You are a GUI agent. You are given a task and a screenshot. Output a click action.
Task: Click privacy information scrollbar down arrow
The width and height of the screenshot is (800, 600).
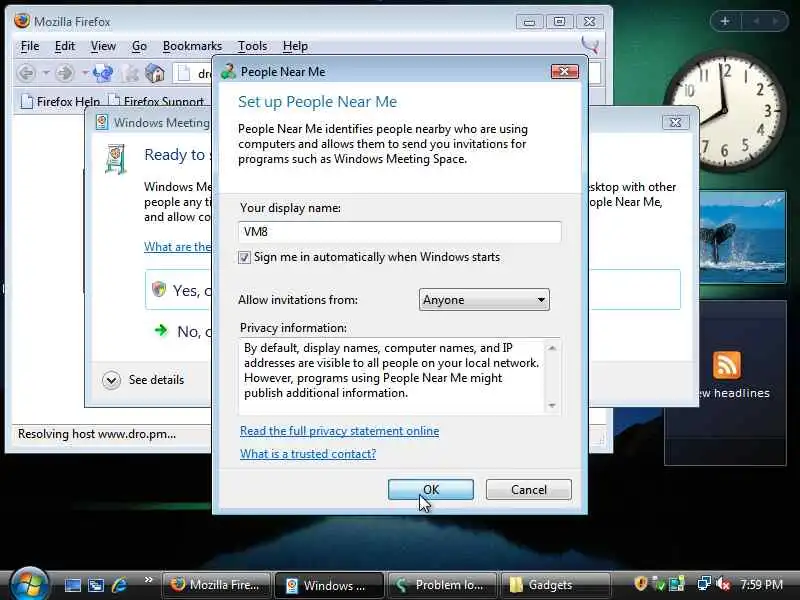[552, 406]
